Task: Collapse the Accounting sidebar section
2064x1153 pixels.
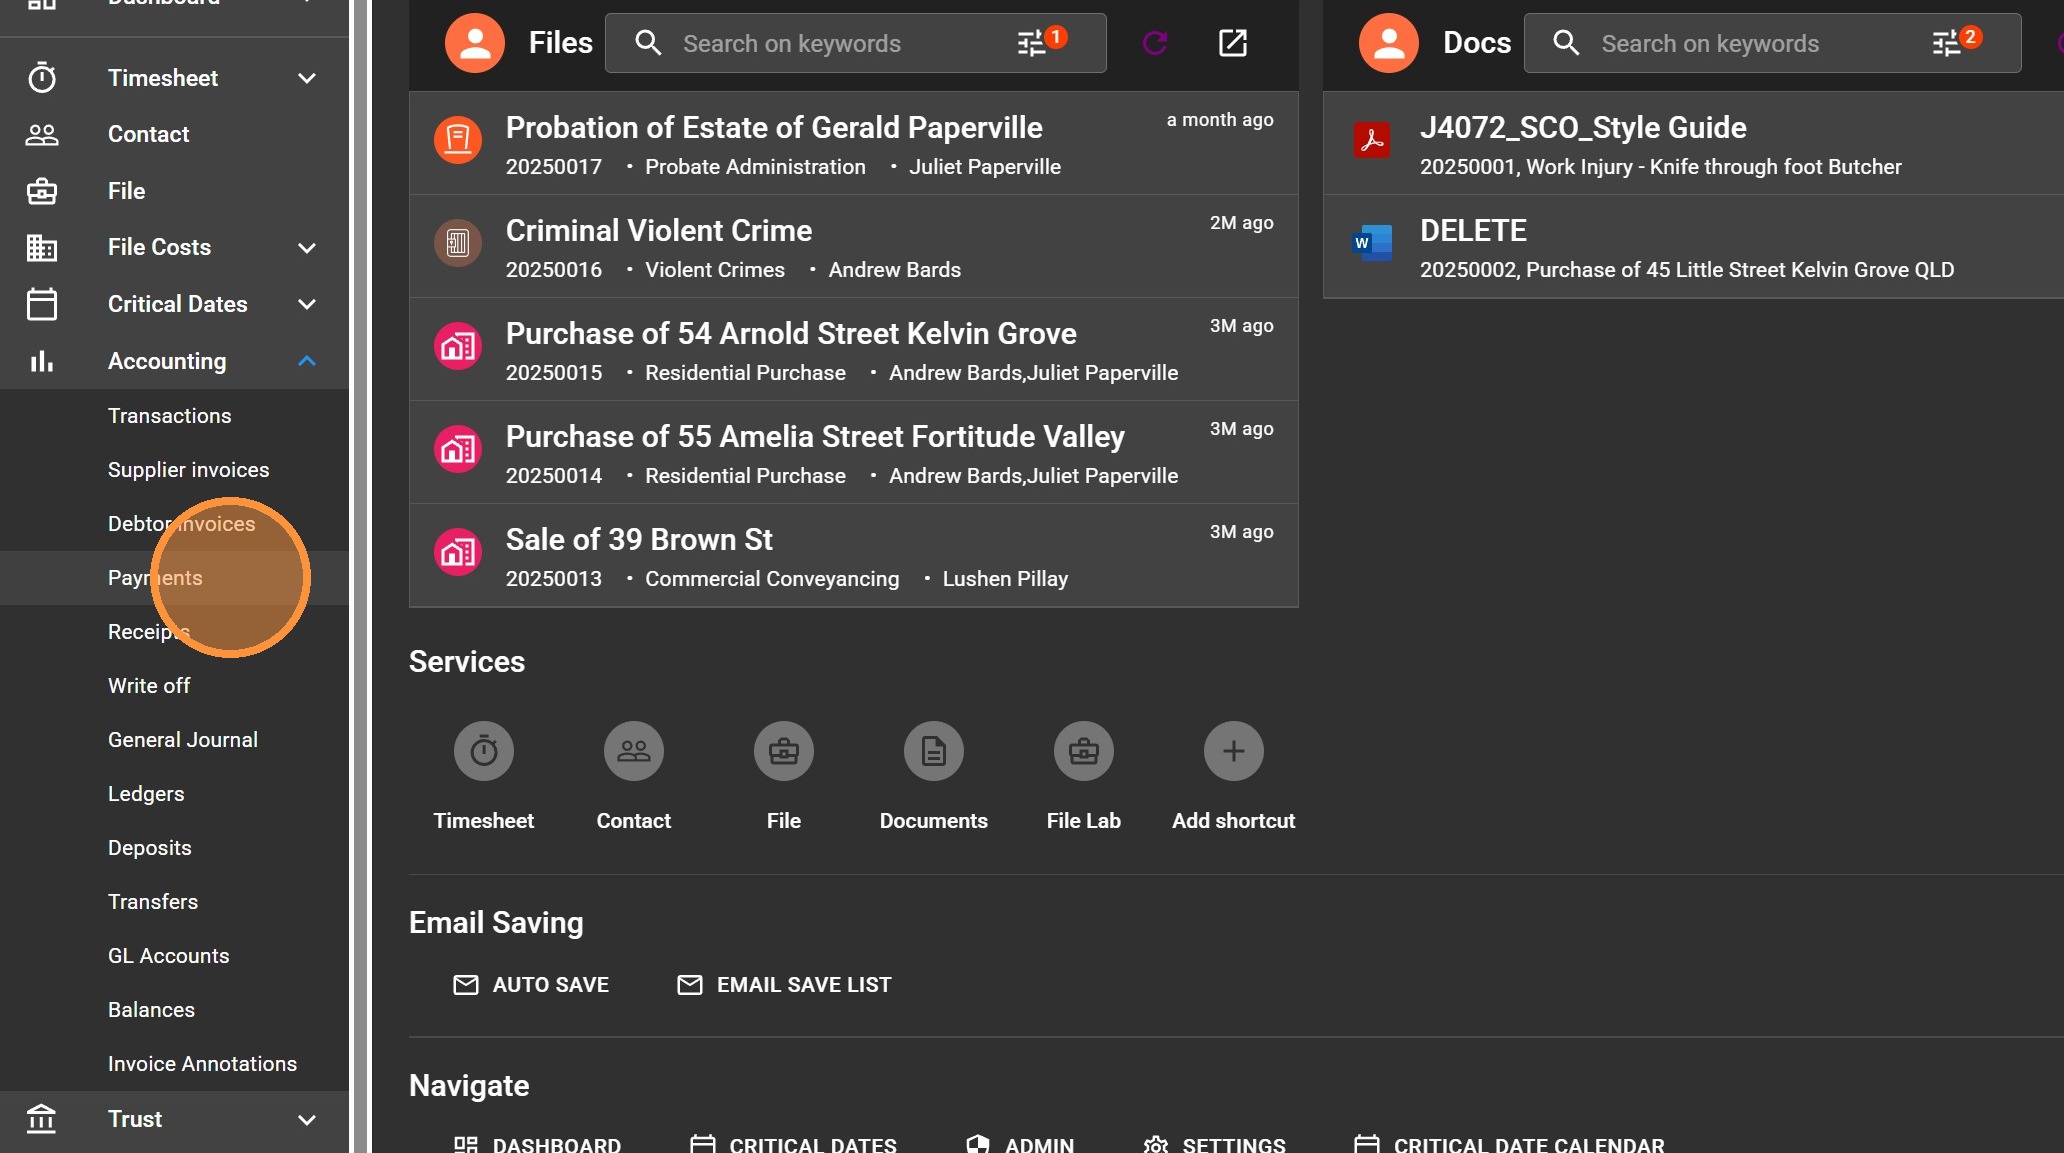Action: pos(307,361)
